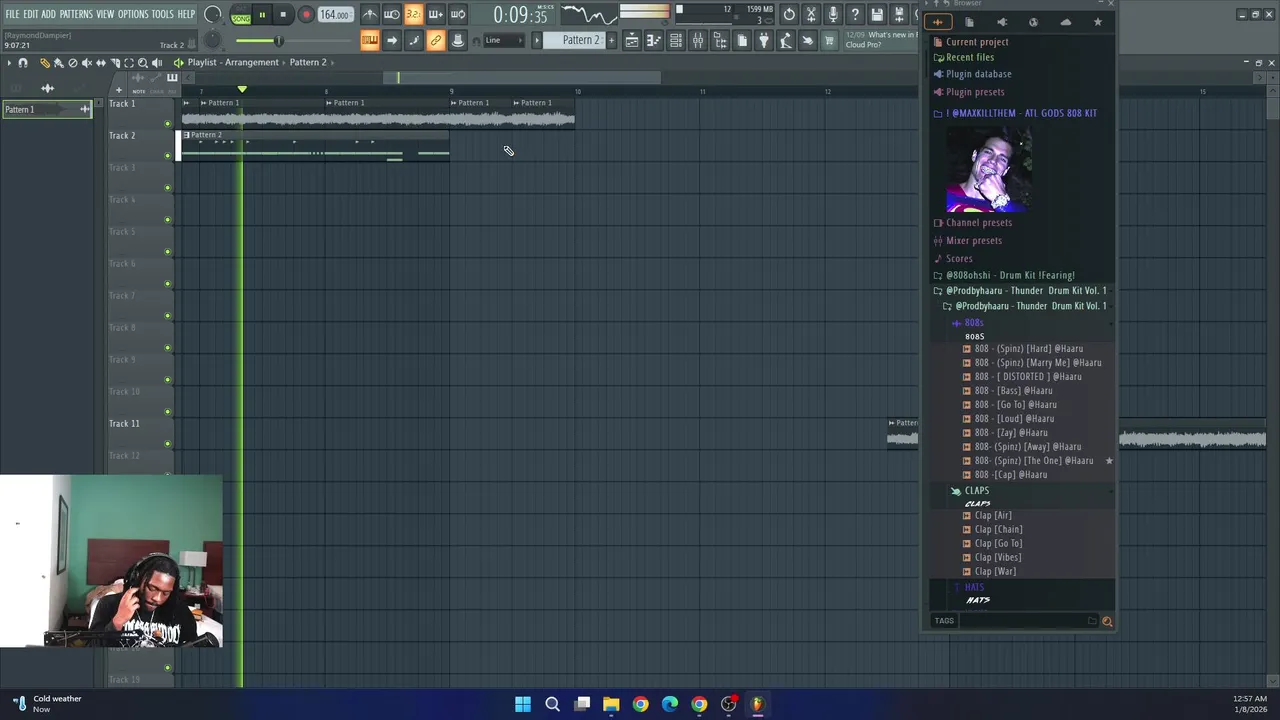The image size is (1280, 720).
Task: Open the channel rack icon in toolbar
Action: coord(676,40)
